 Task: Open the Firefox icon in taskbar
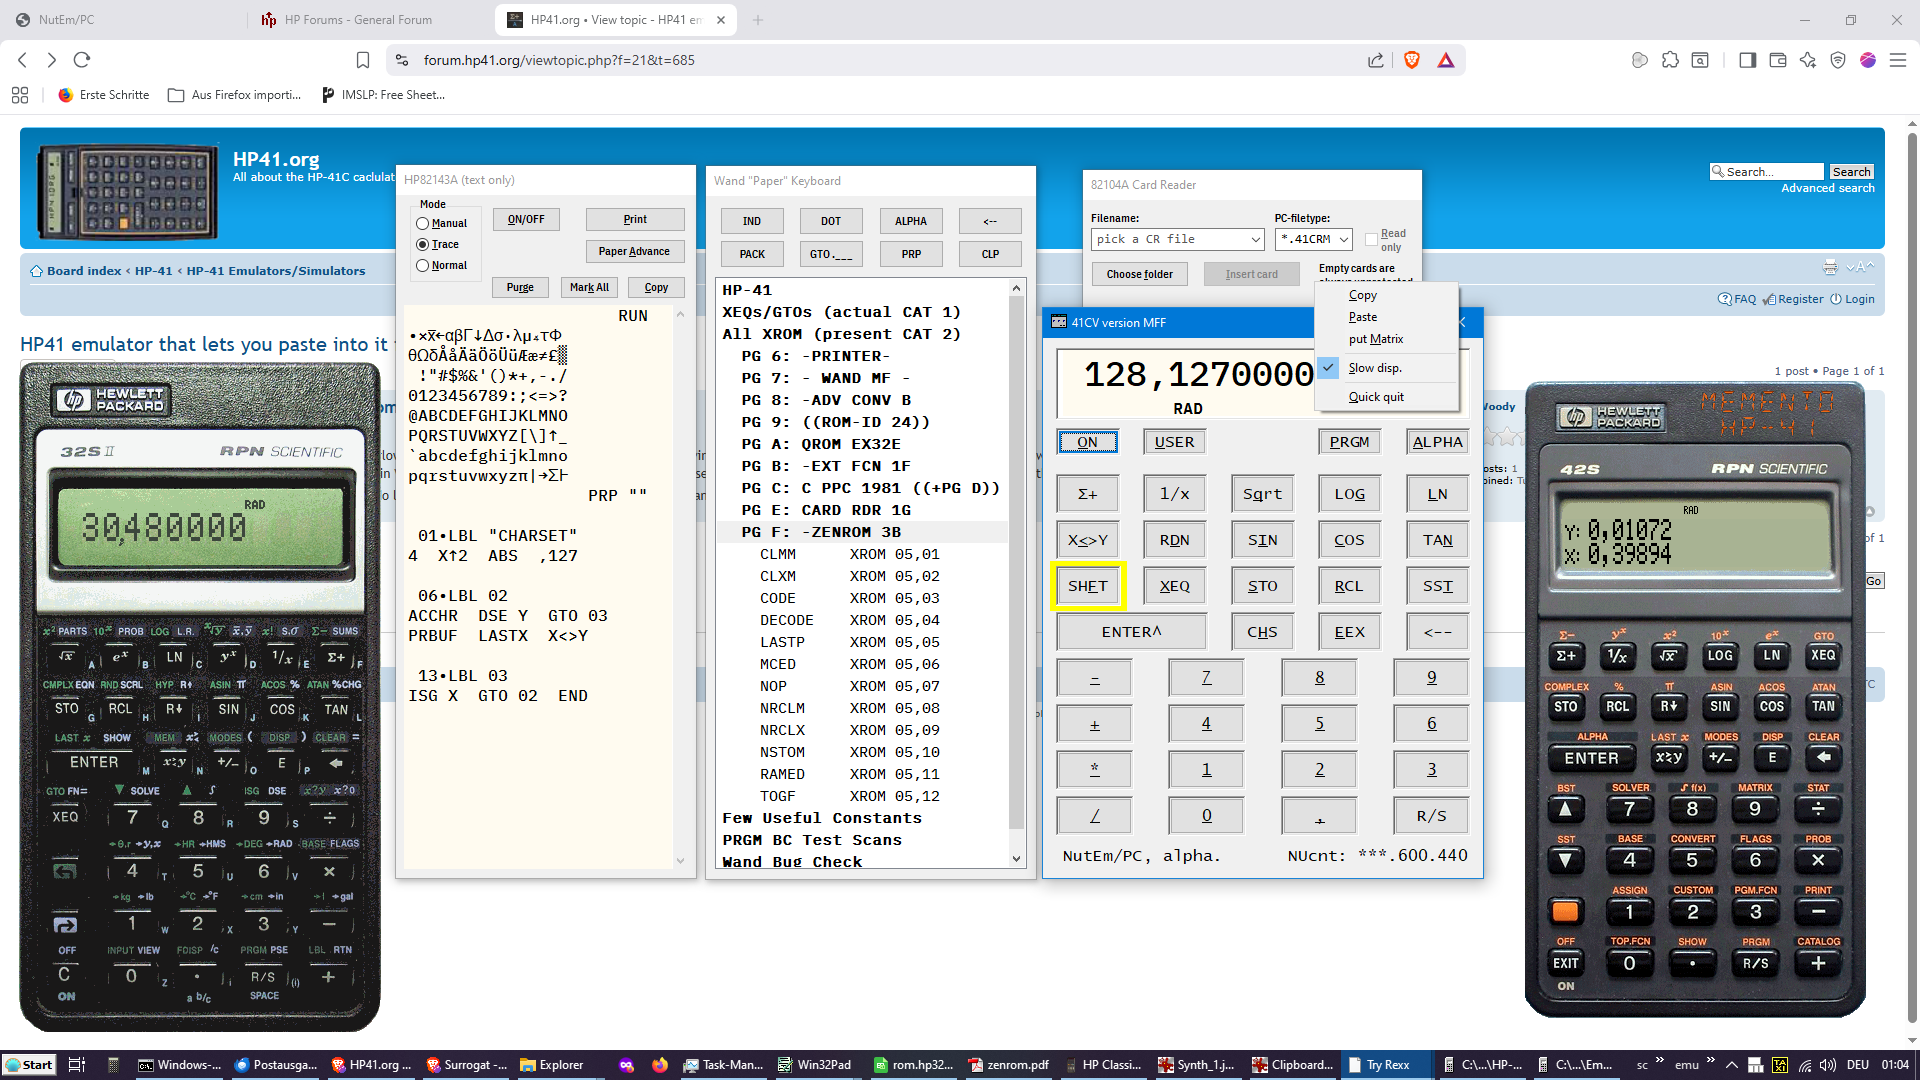tap(659, 1065)
